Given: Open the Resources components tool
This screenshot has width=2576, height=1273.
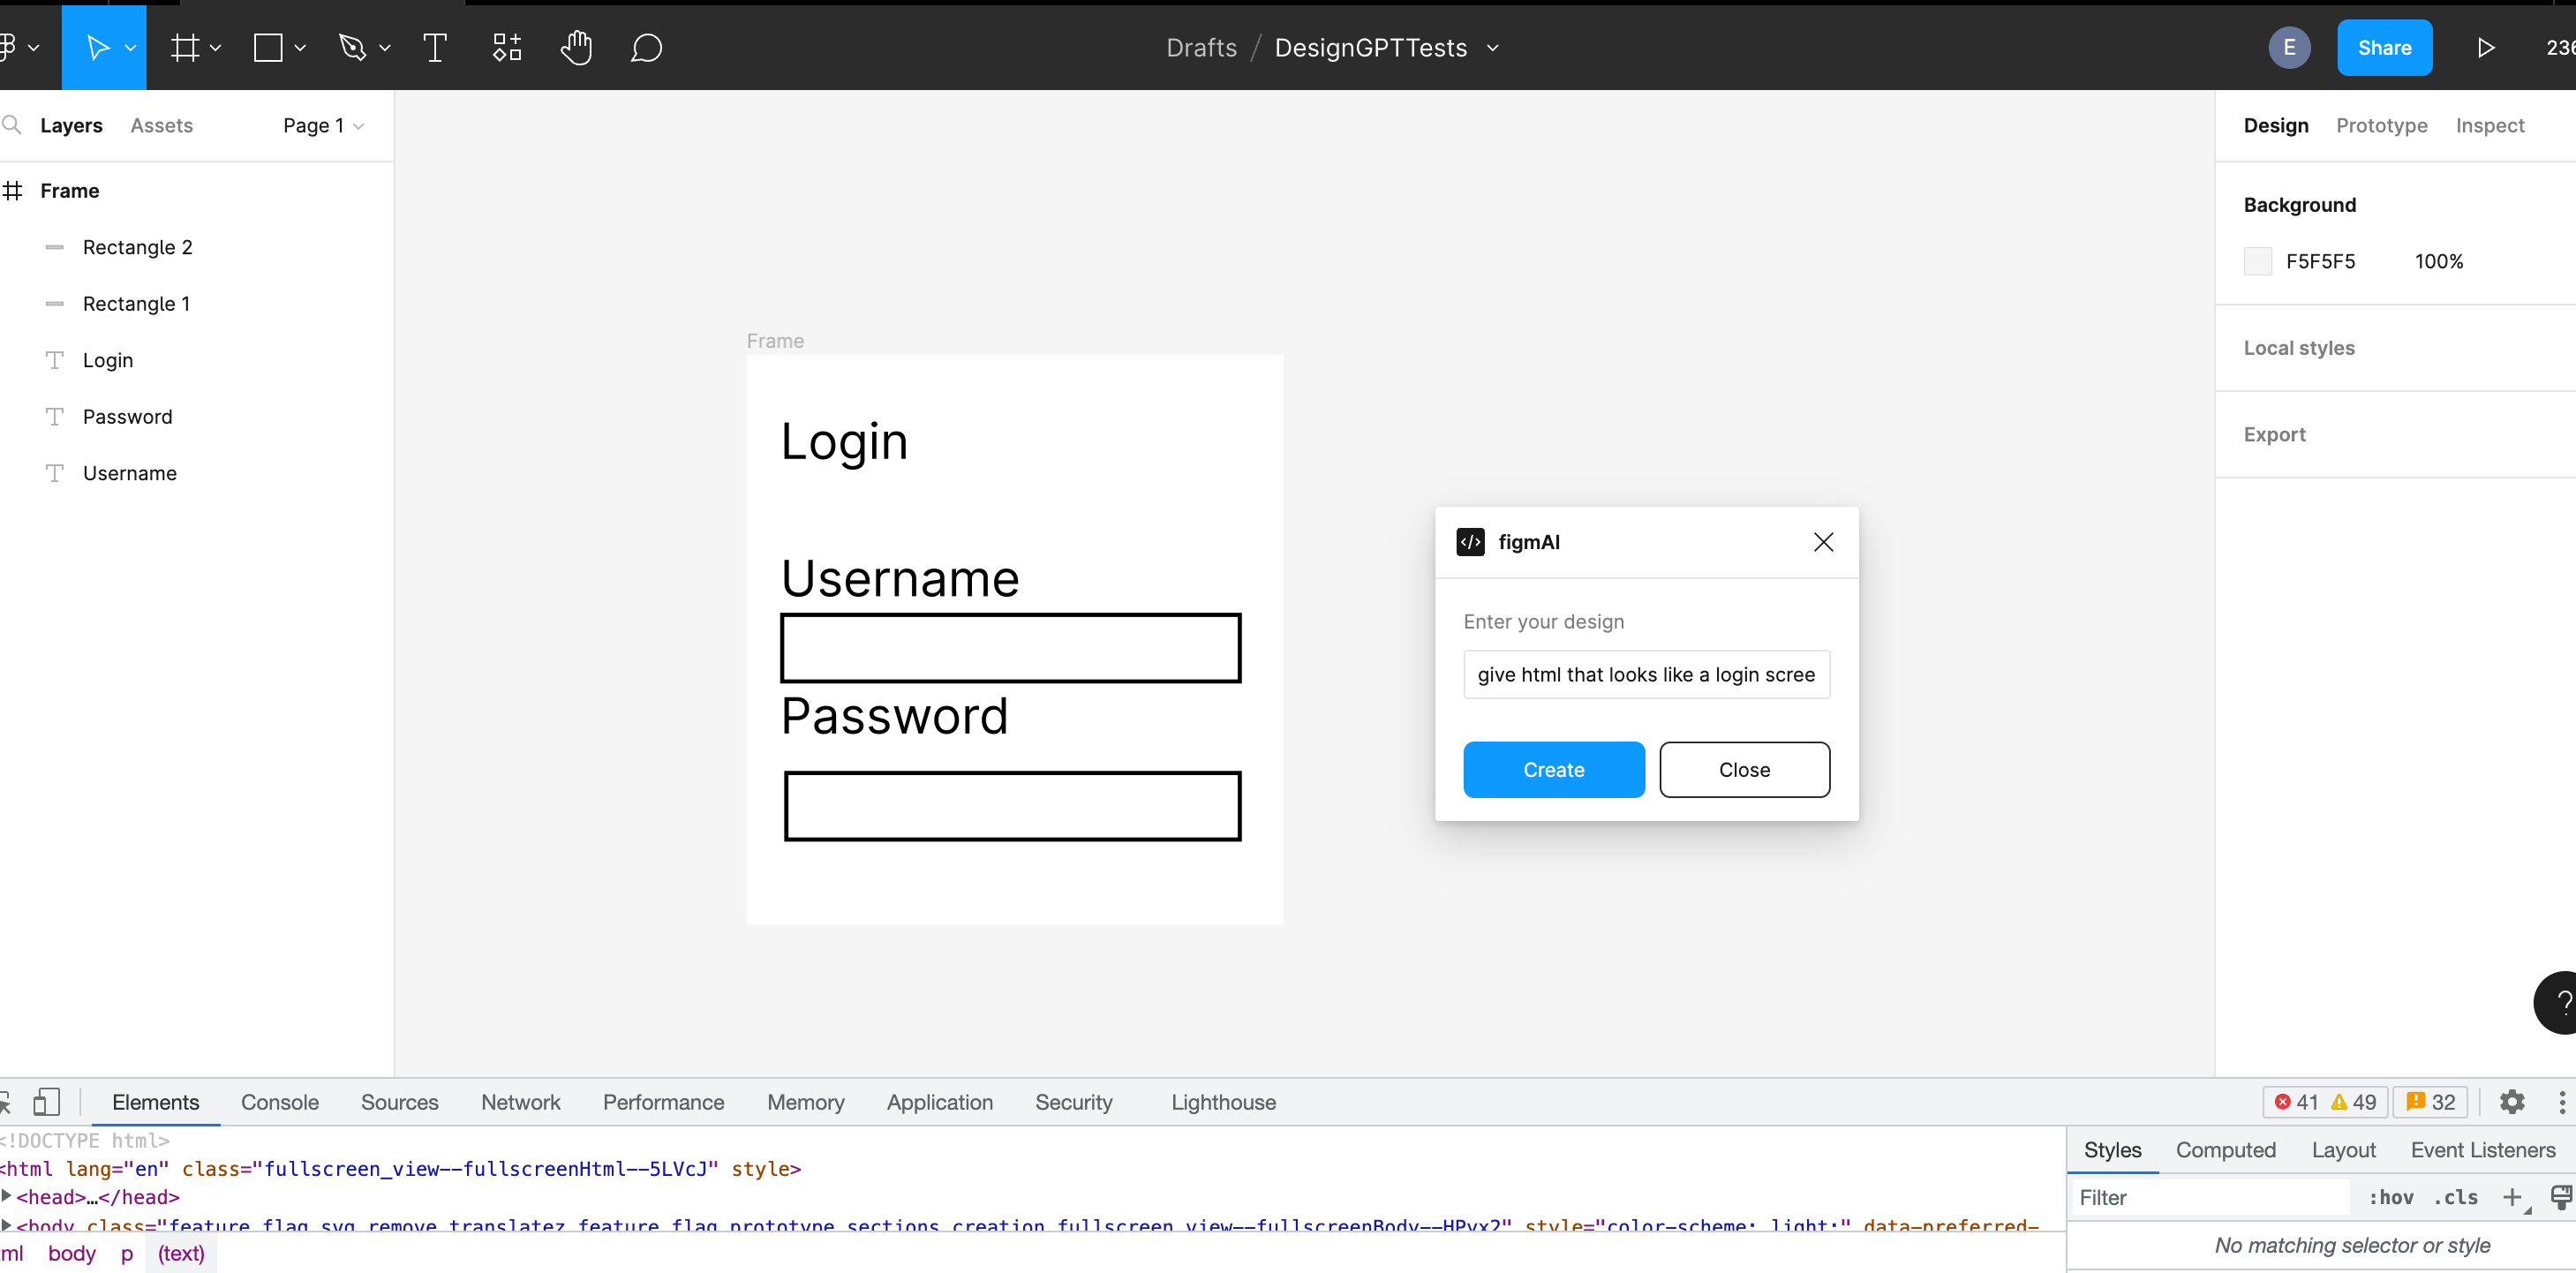Looking at the screenshot, I should click(507, 47).
